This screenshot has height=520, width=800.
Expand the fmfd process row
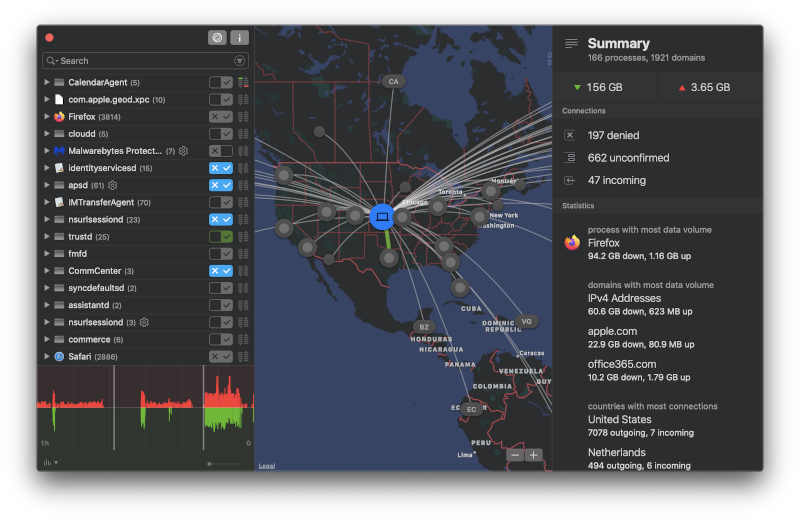(x=46, y=253)
